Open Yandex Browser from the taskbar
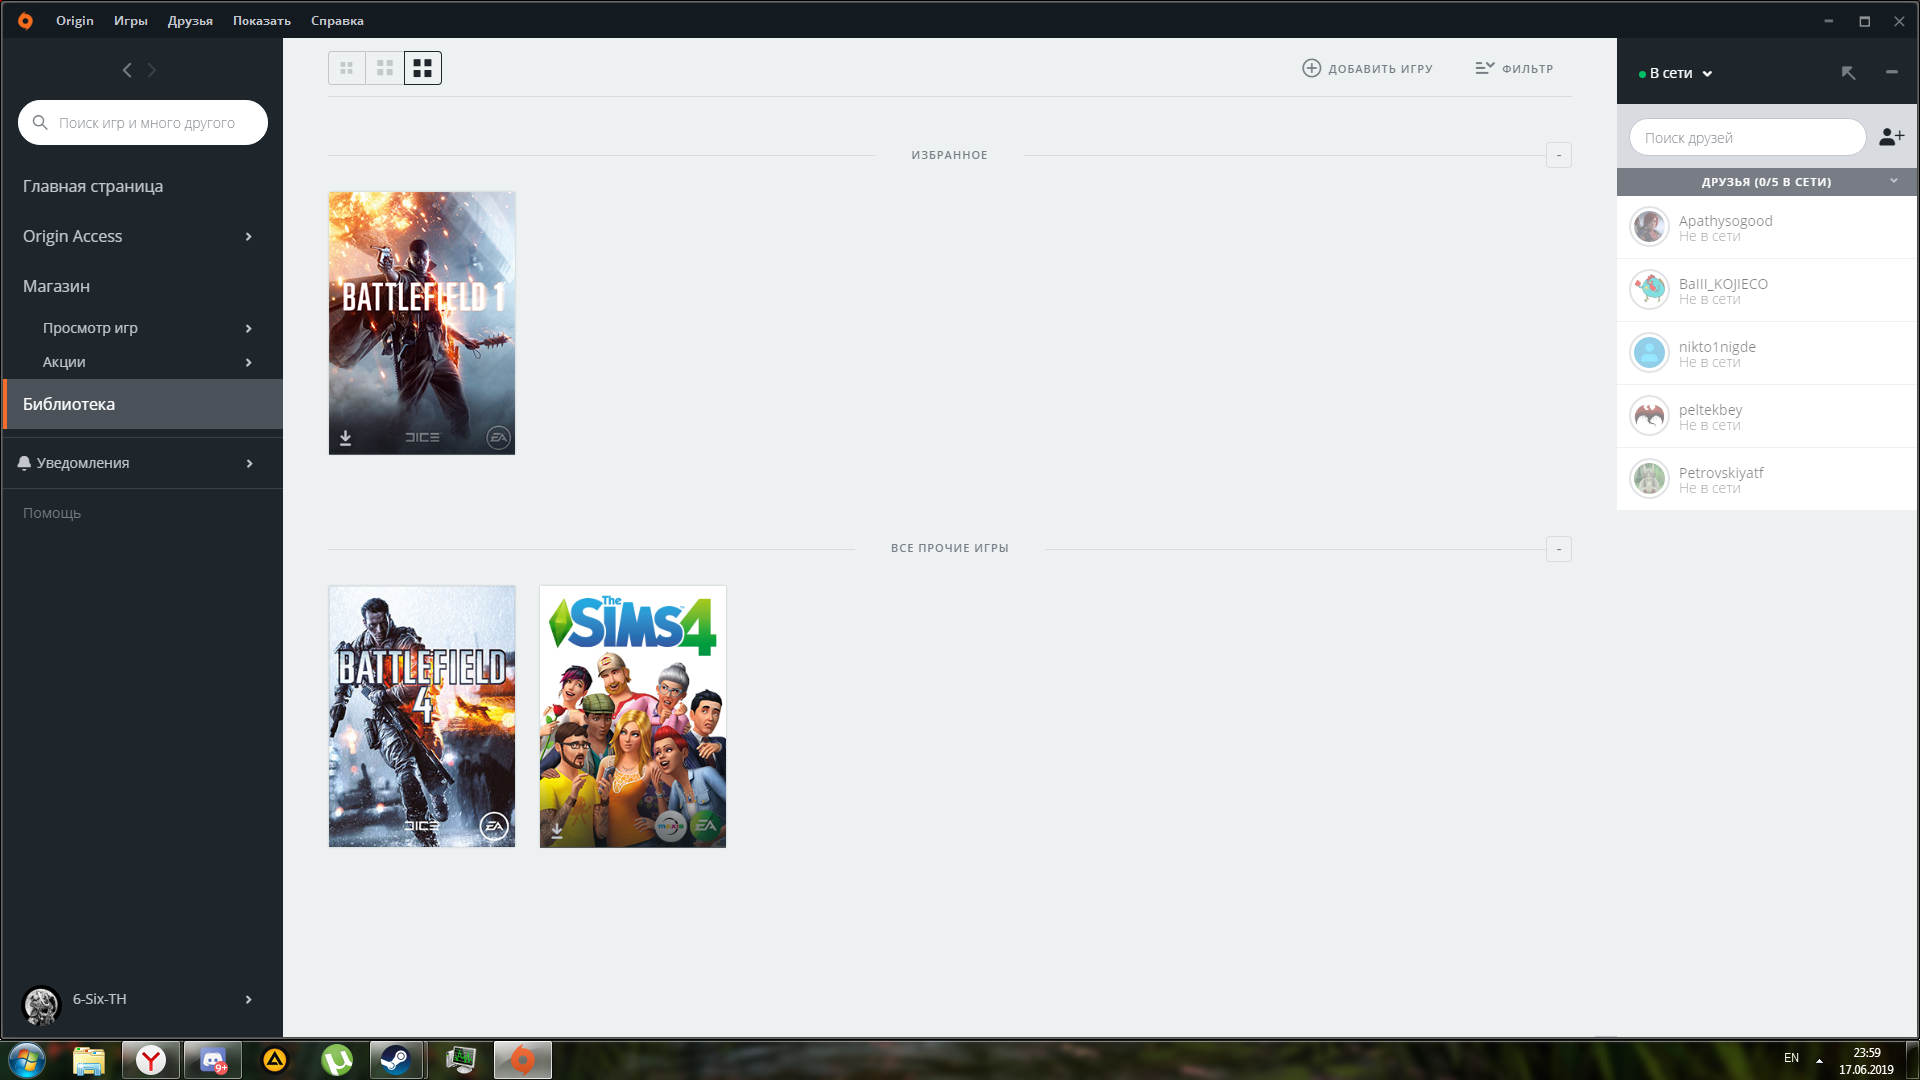Image resolution: width=1920 pixels, height=1080 pixels. click(x=151, y=1060)
